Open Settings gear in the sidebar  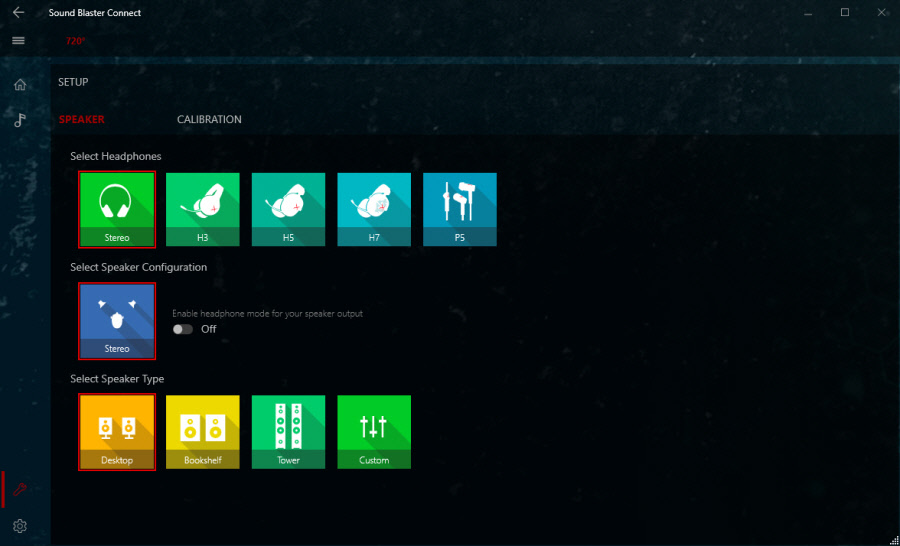tap(20, 526)
